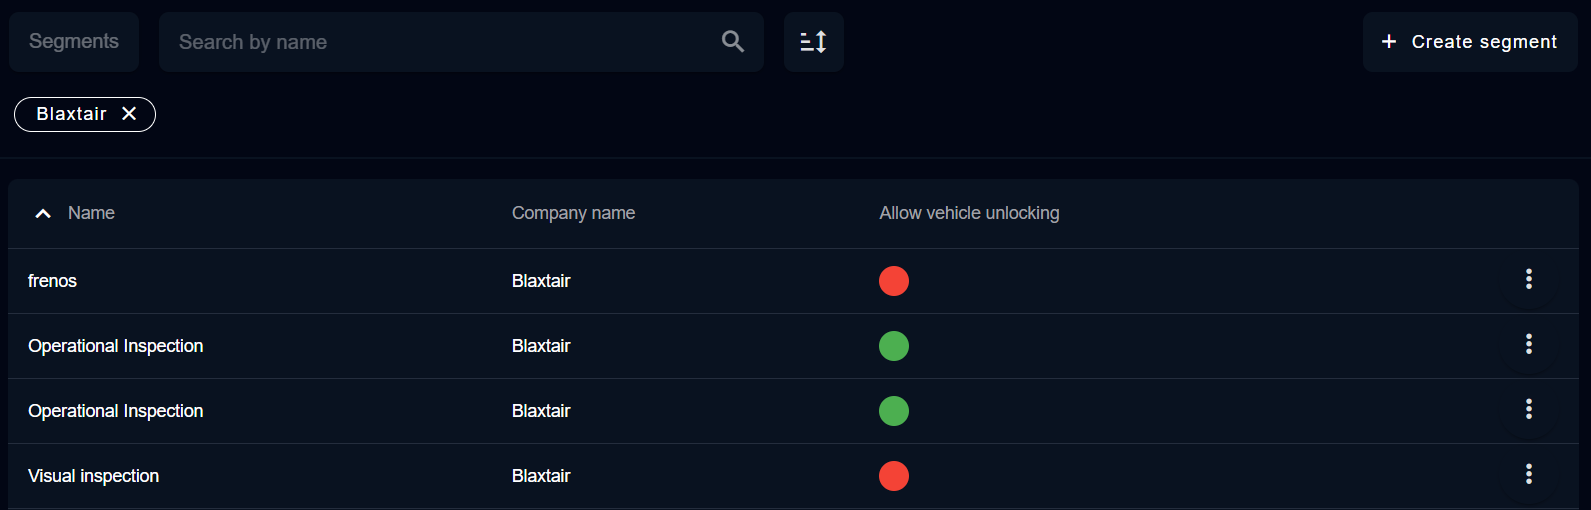This screenshot has height=510, width=1591.
Task: Click the magnifier search icon
Action: (x=733, y=42)
